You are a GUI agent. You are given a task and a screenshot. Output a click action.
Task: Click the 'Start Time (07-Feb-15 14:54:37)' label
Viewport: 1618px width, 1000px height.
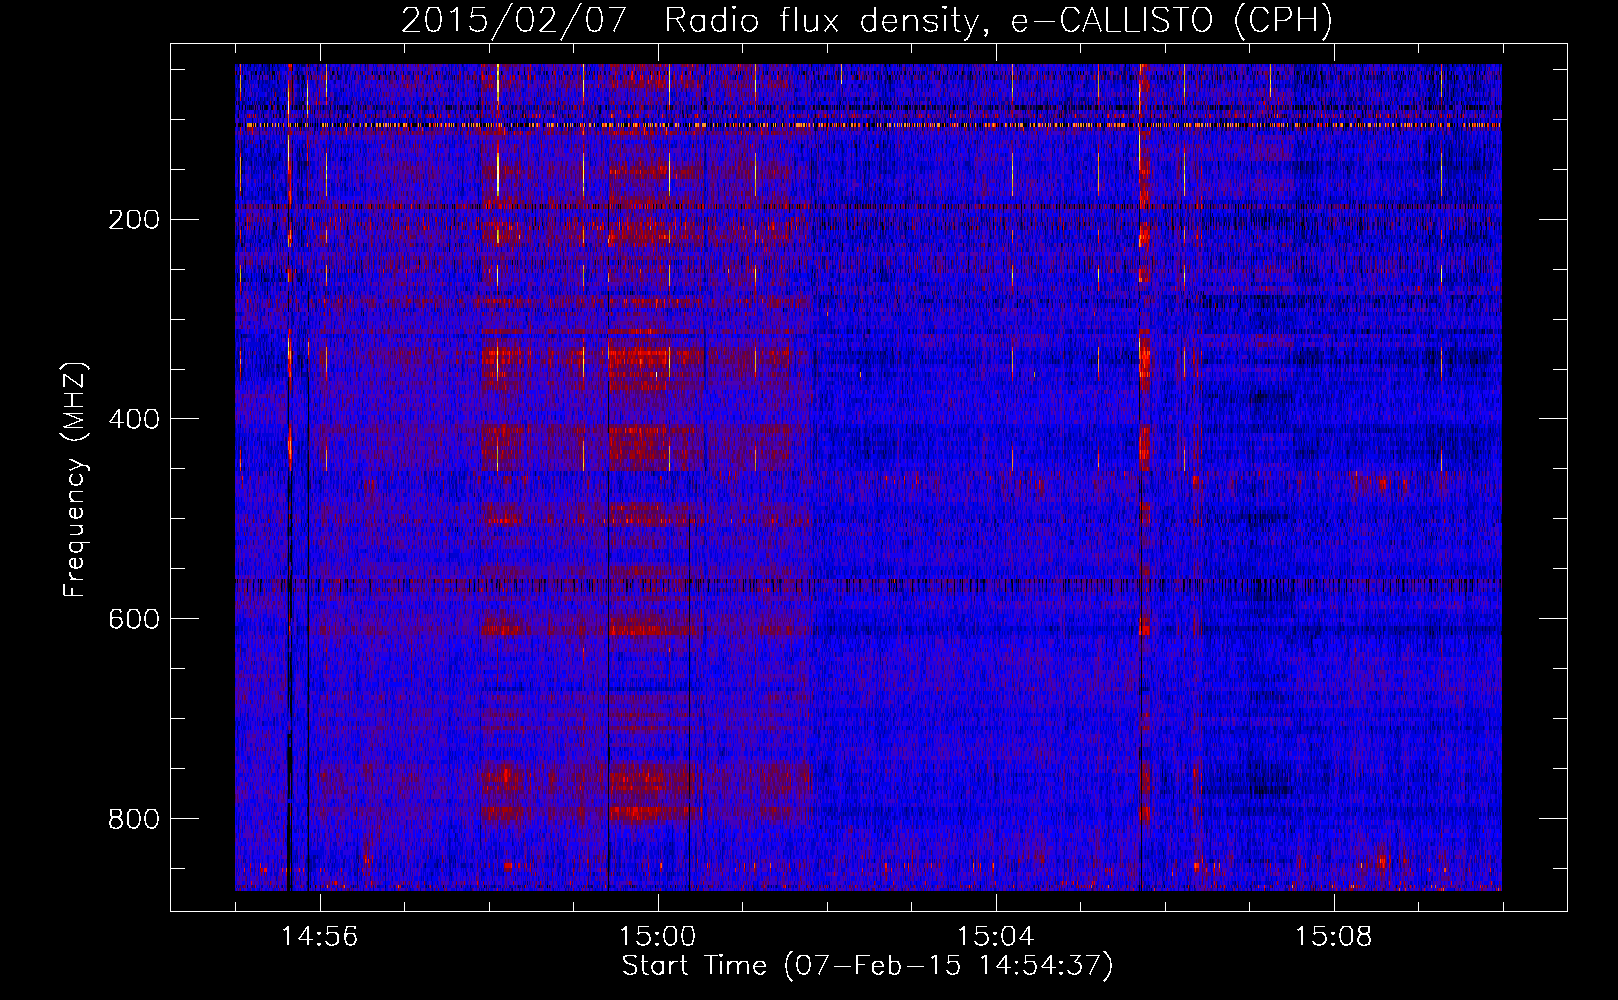pyautogui.click(x=867, y=966)
